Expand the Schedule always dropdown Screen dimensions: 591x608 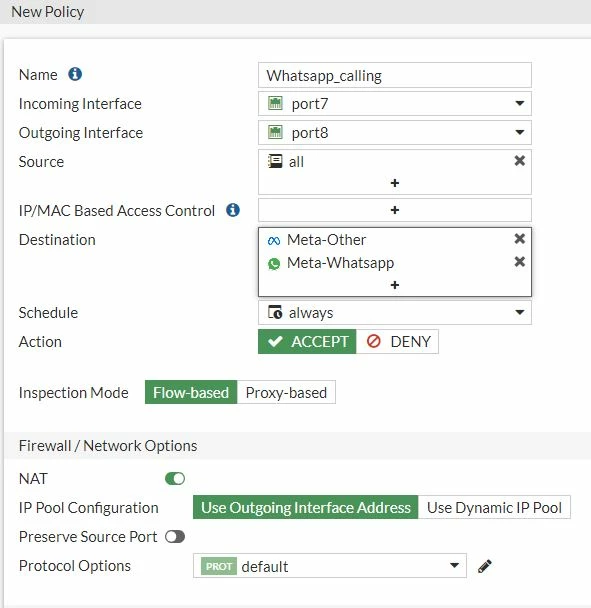394,313
